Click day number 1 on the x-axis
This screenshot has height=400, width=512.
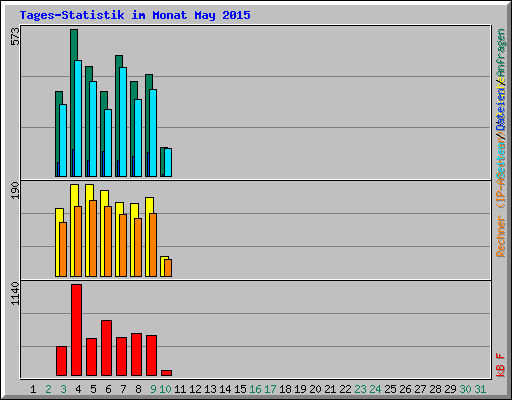[33, 389]
